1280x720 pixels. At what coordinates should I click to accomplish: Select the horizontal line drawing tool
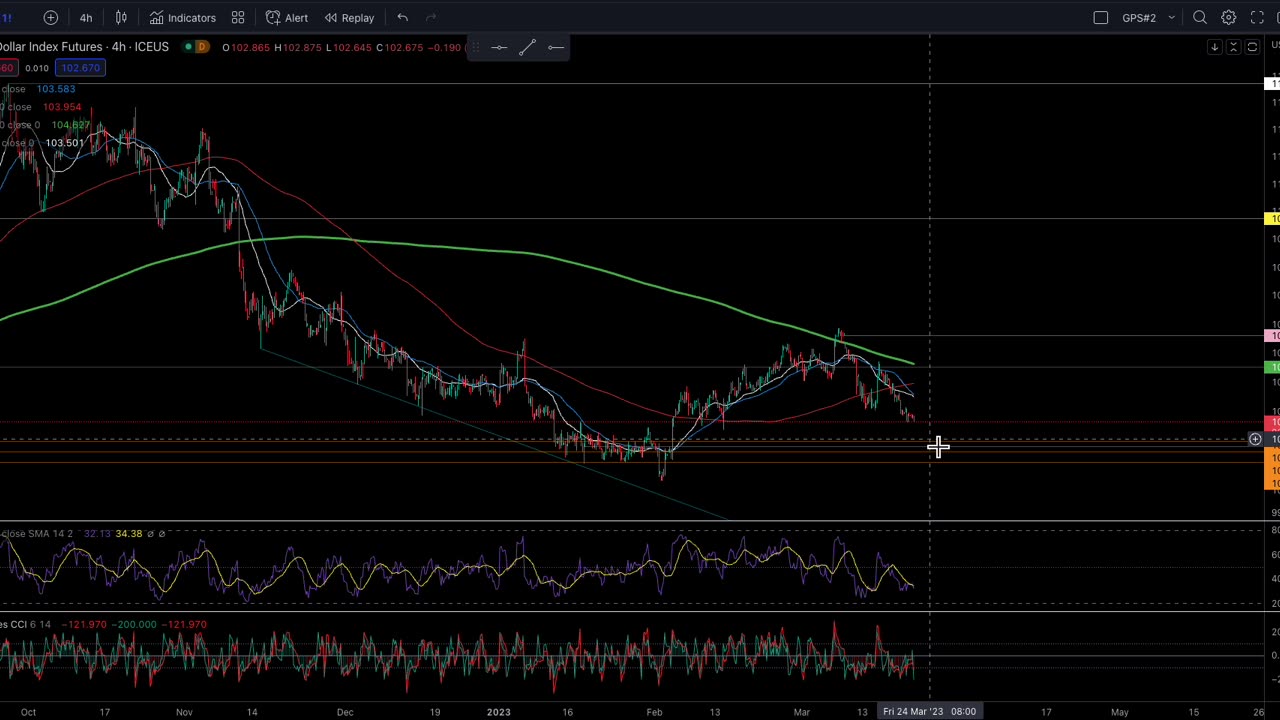pyautogui.click(x=499, y=47)
